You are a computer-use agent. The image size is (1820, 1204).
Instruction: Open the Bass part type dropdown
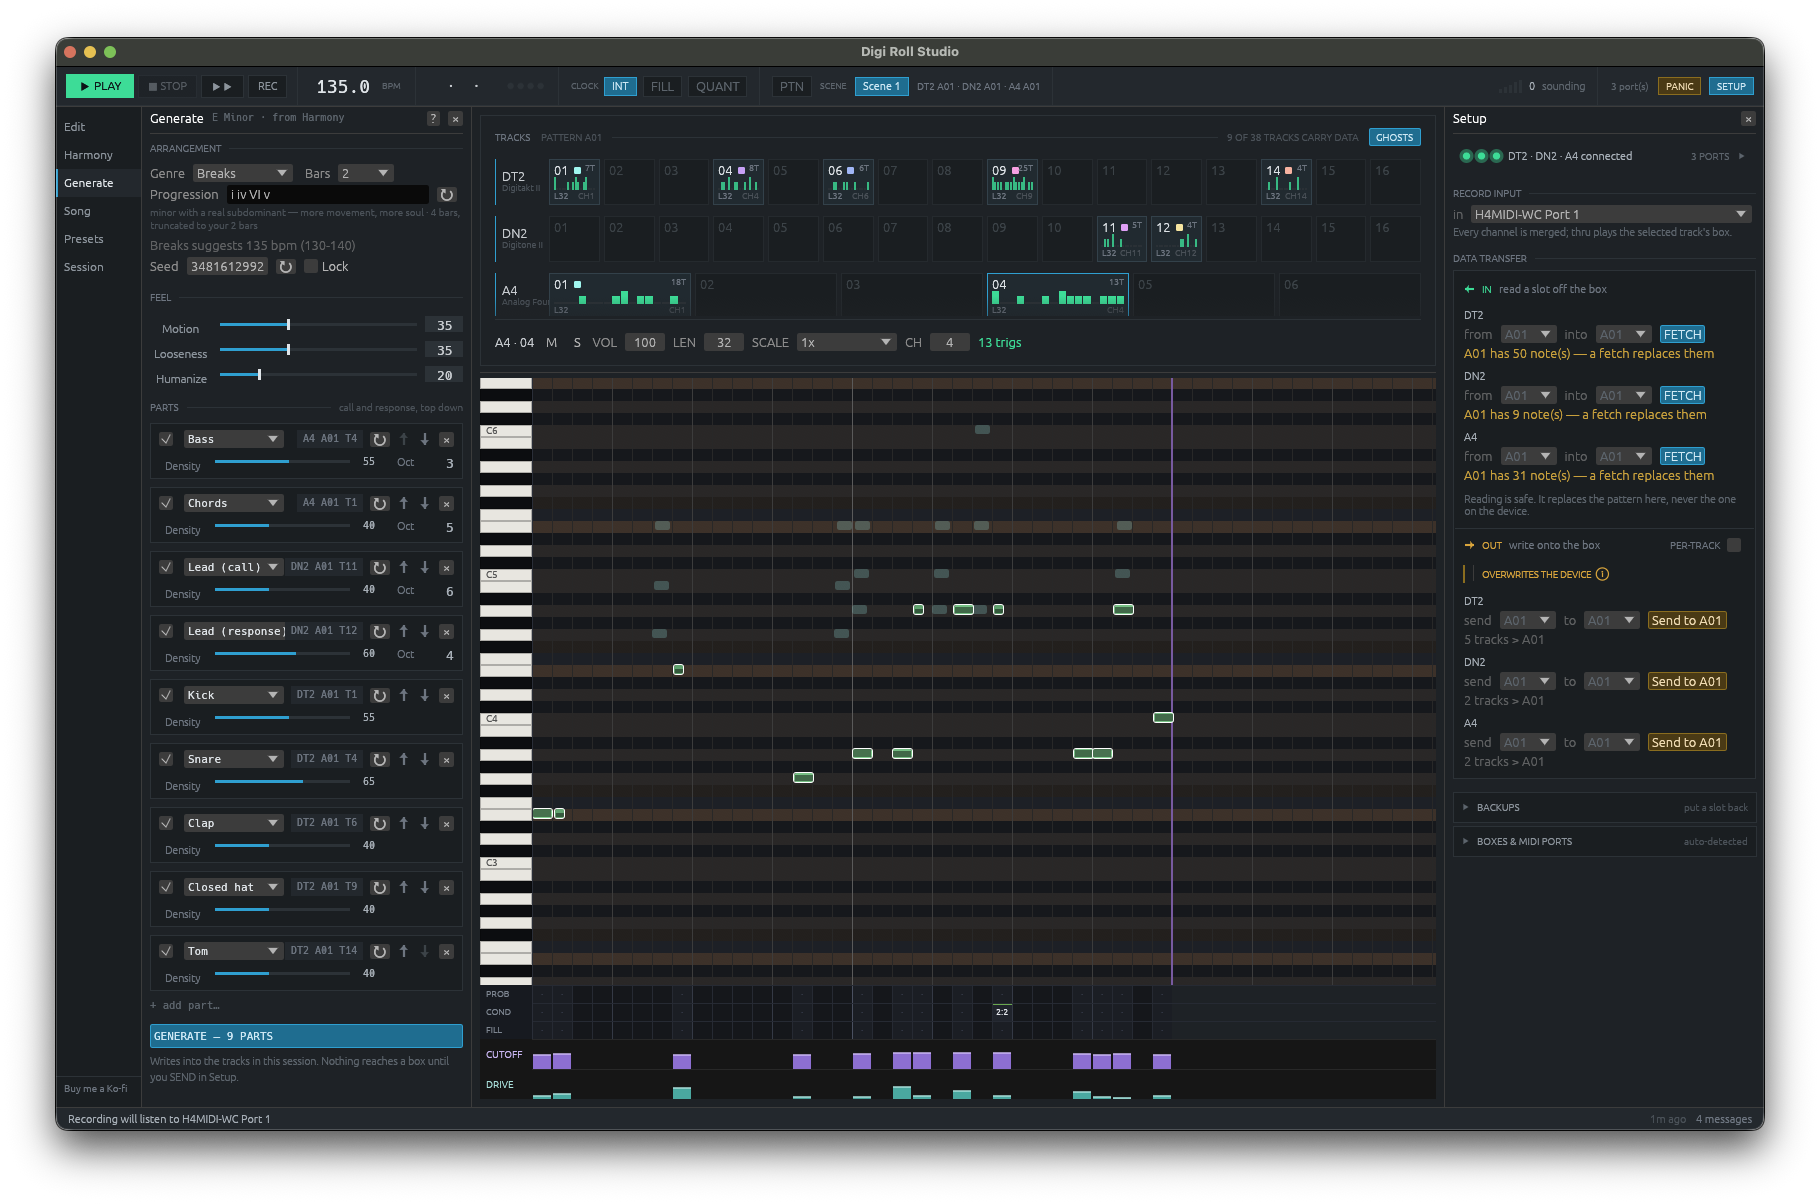(x=233, y=439)
